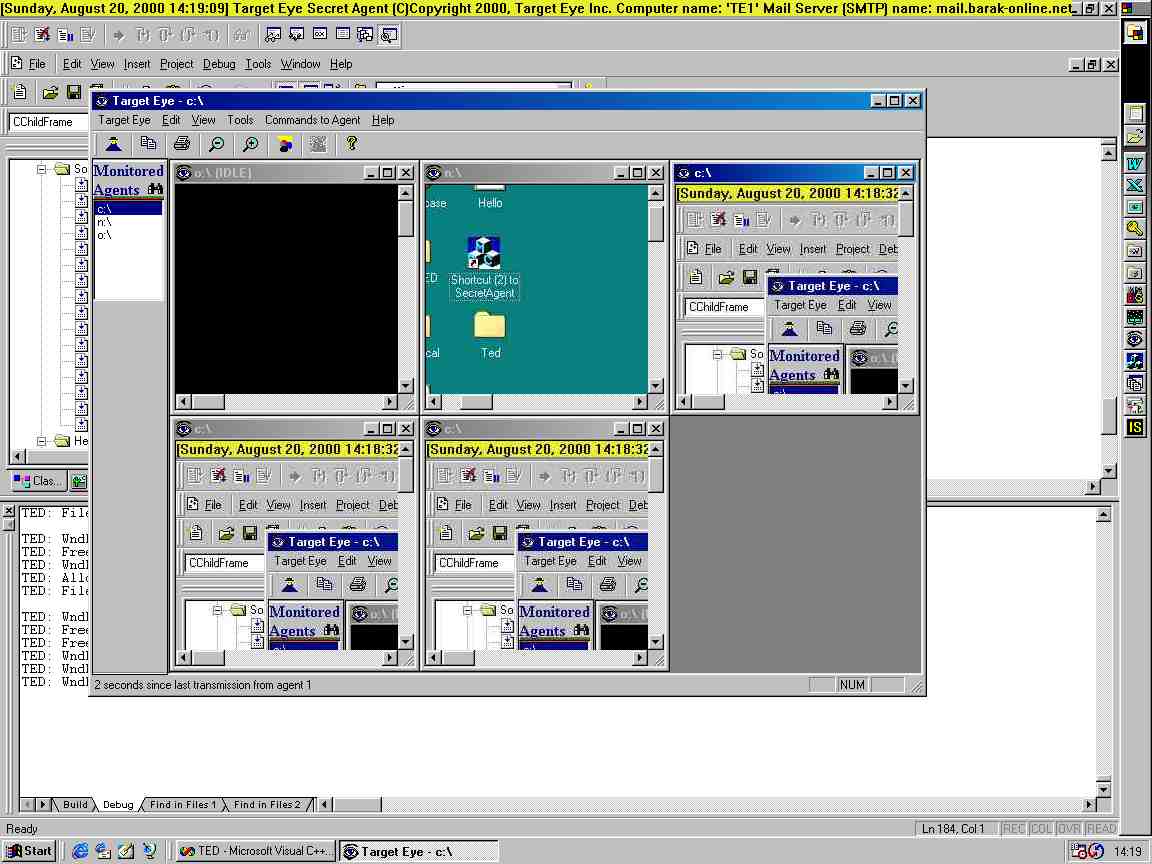Click Show Desktop icon in quick launch
This screenshot has height=864, width=1152.
[x=126, y=851]
